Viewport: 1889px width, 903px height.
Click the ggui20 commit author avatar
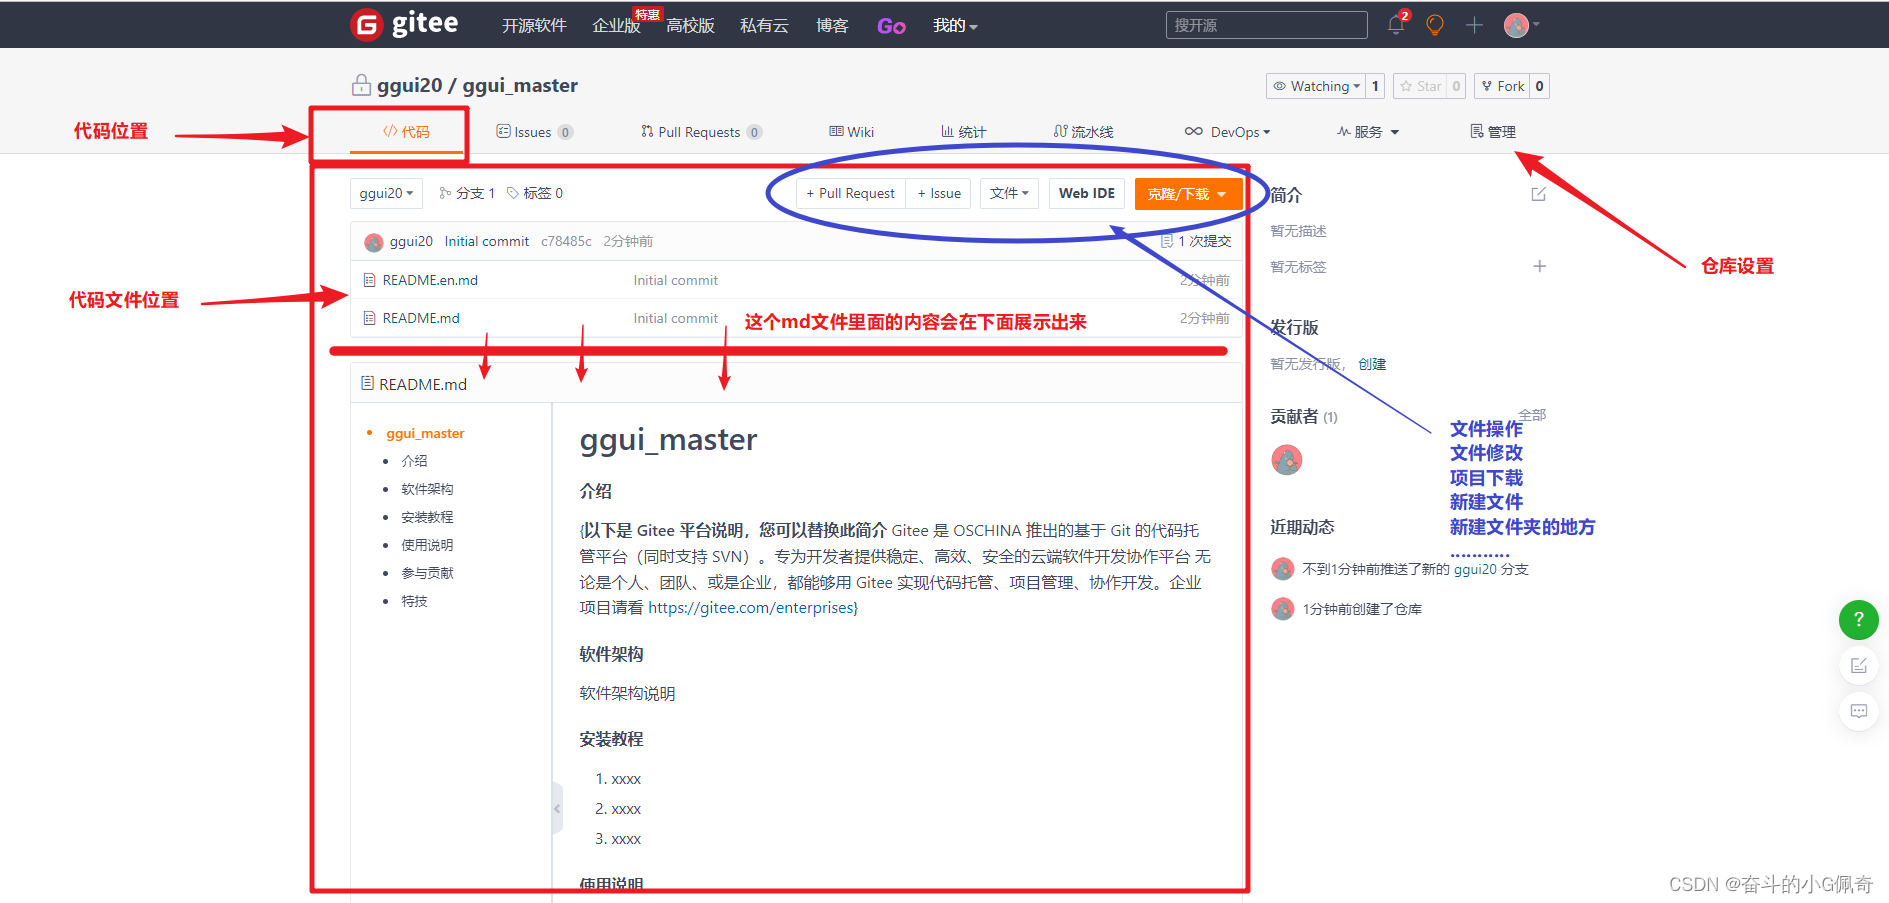[374, 242]
